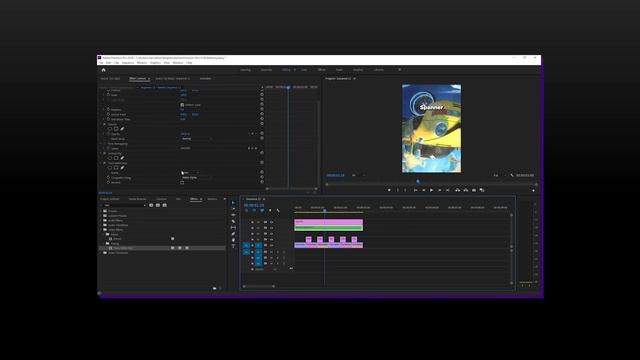The height and width of the screenshot is (360, 640).
Task: Select the Slip tool
Action: pos(233,227)
